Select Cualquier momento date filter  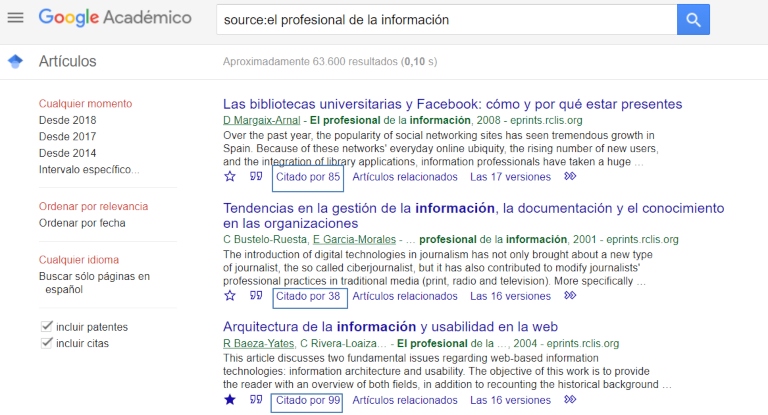85,104
